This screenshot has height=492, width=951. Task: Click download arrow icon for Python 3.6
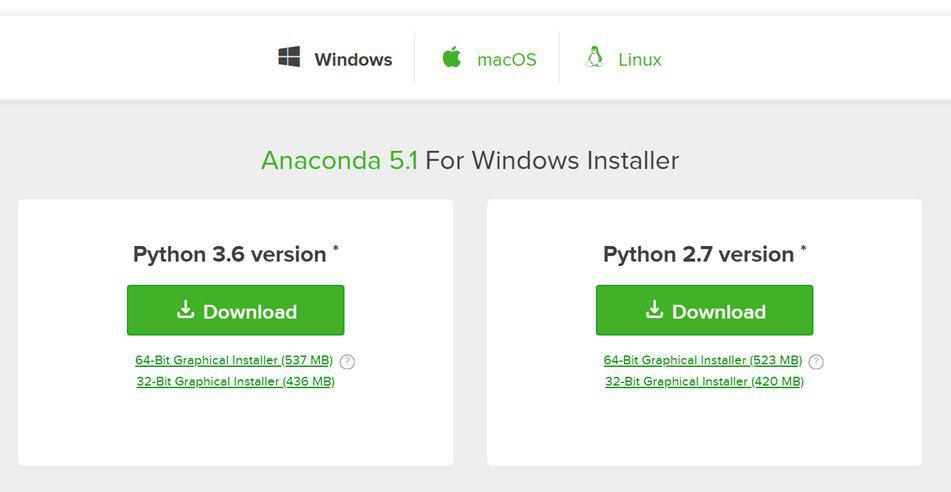186,310
